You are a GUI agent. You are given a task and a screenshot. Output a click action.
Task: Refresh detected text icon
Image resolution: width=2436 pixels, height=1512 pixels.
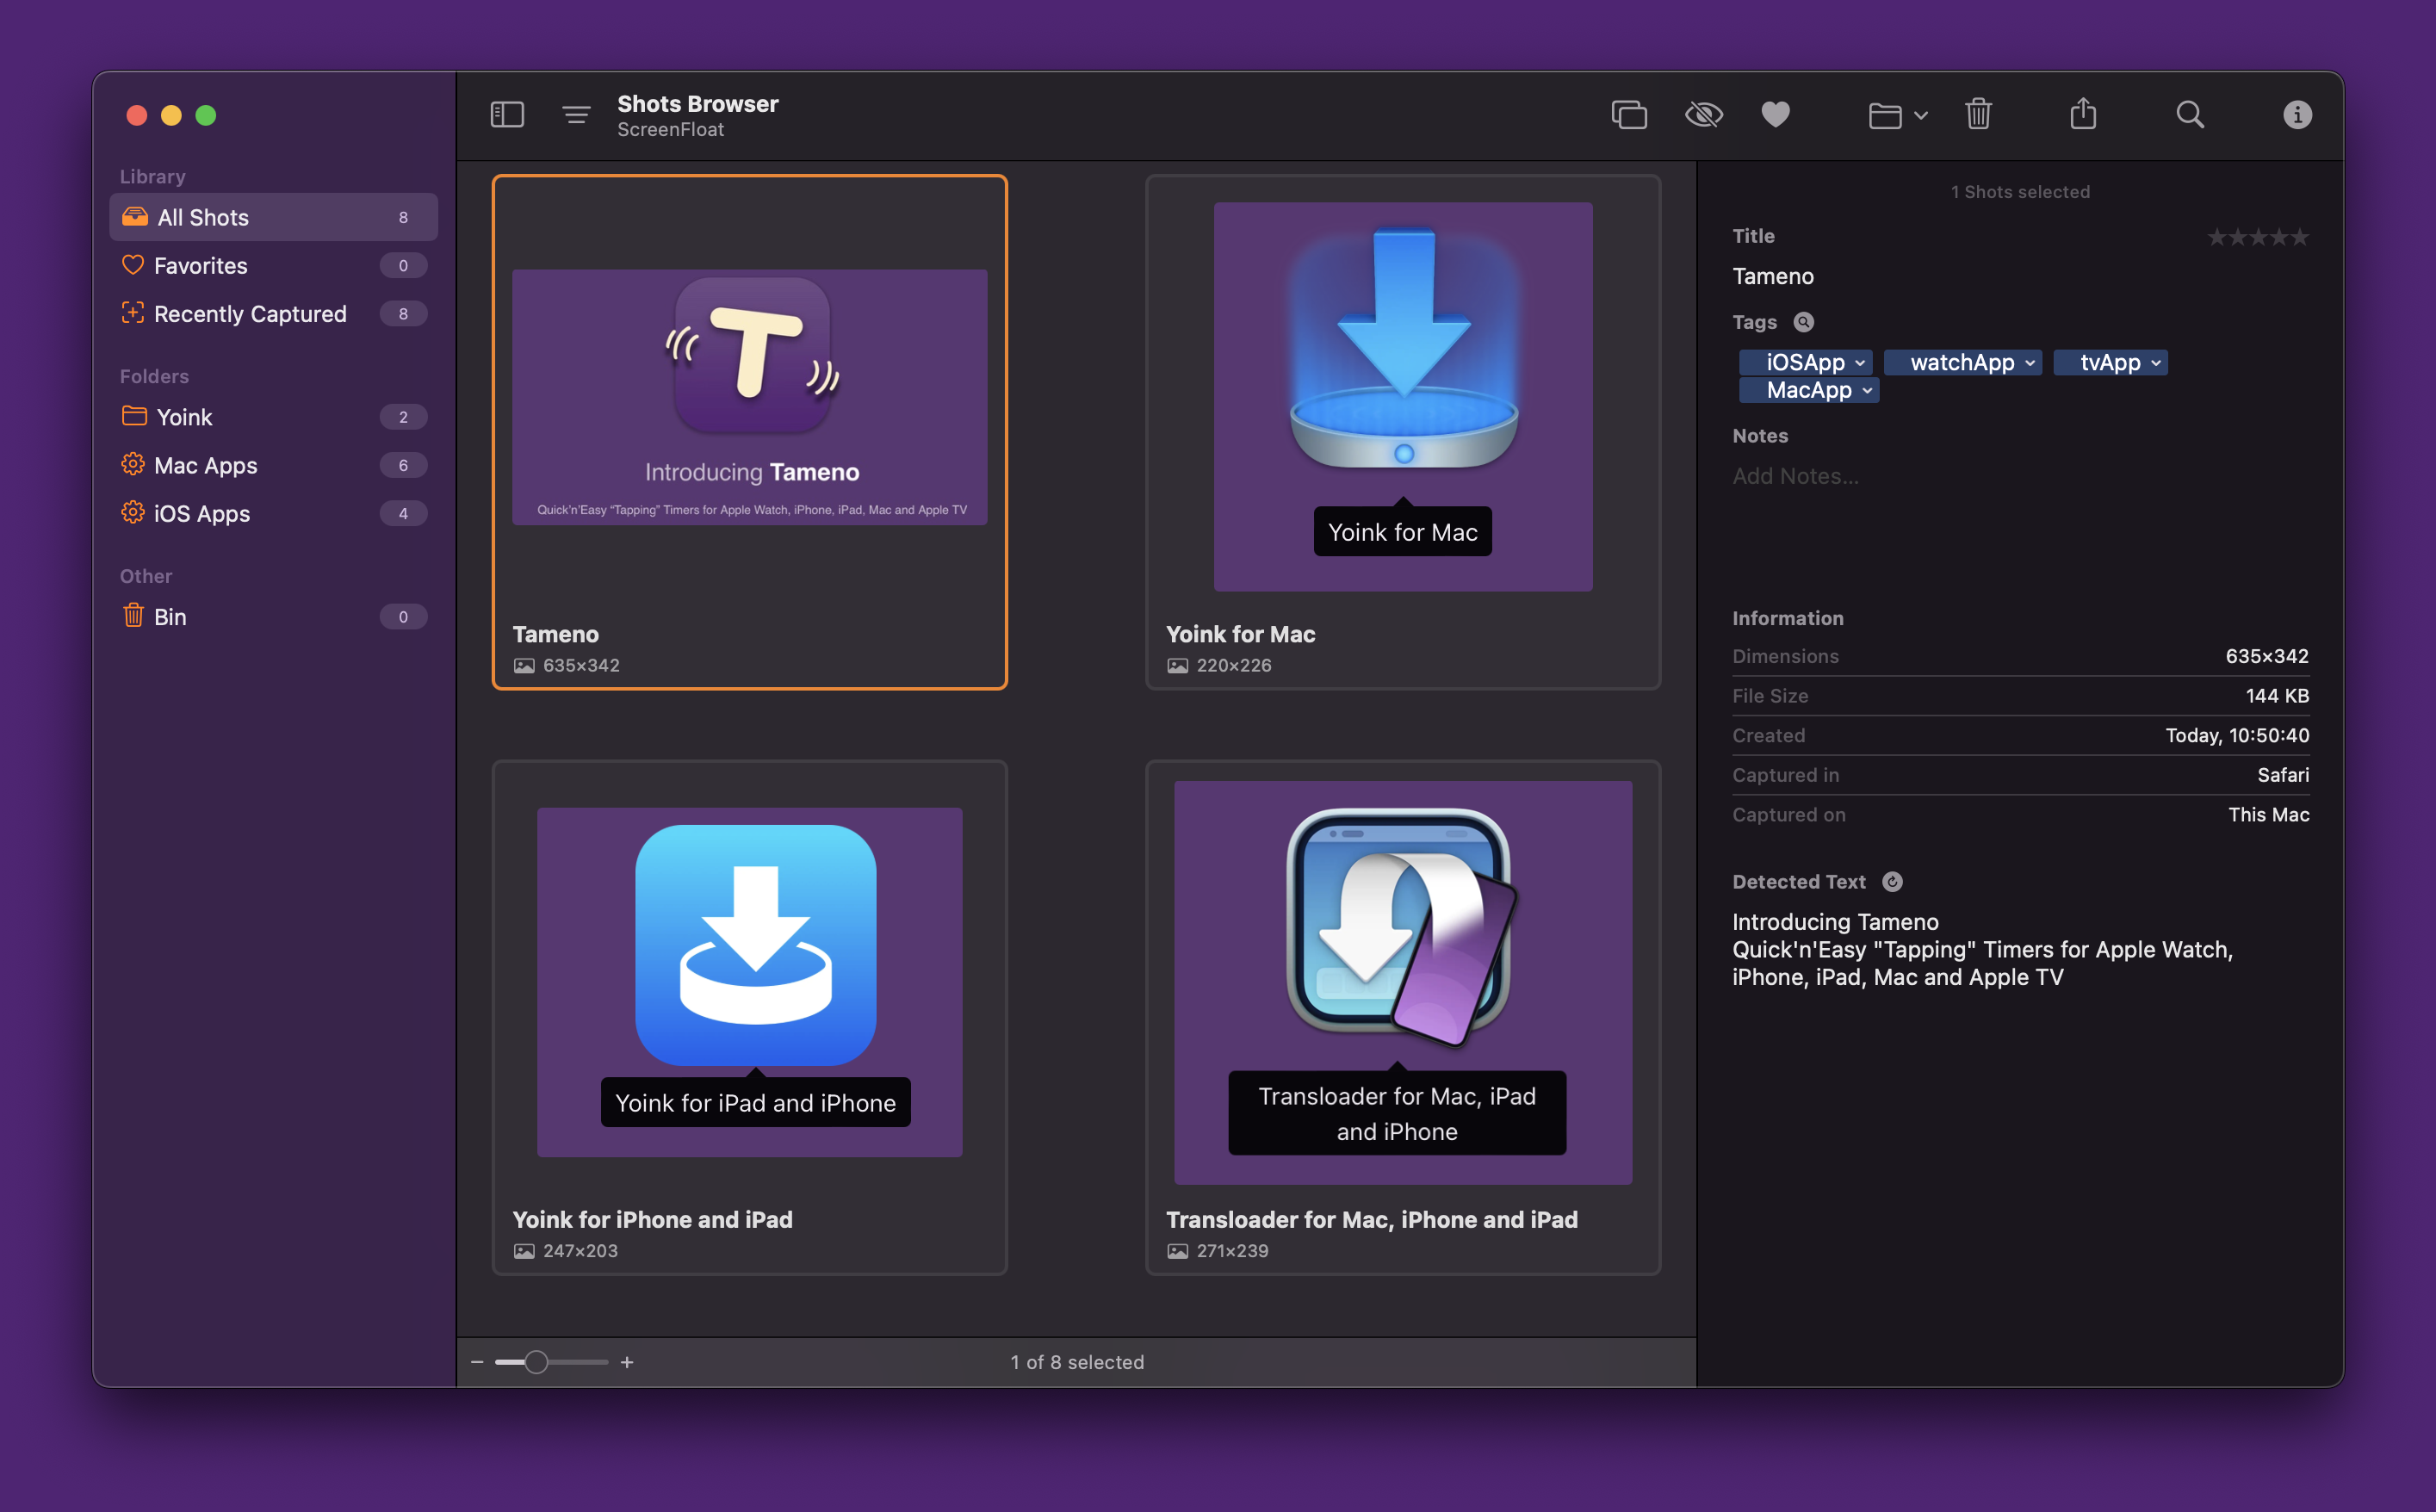pyautogui.click(x=1892, y=881)
